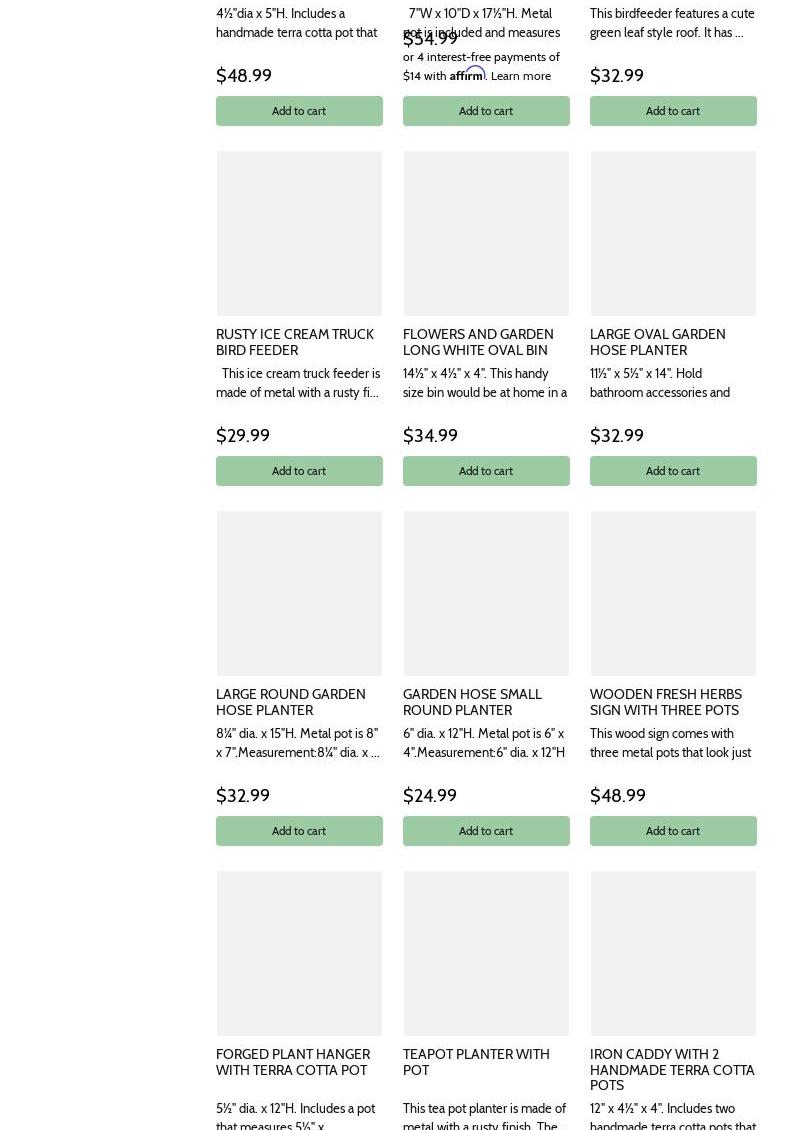Add Garden Hose Small Round Planter to cart
Image resolution: width=785 pixels, height=1130 pixels.
point(486,831)
